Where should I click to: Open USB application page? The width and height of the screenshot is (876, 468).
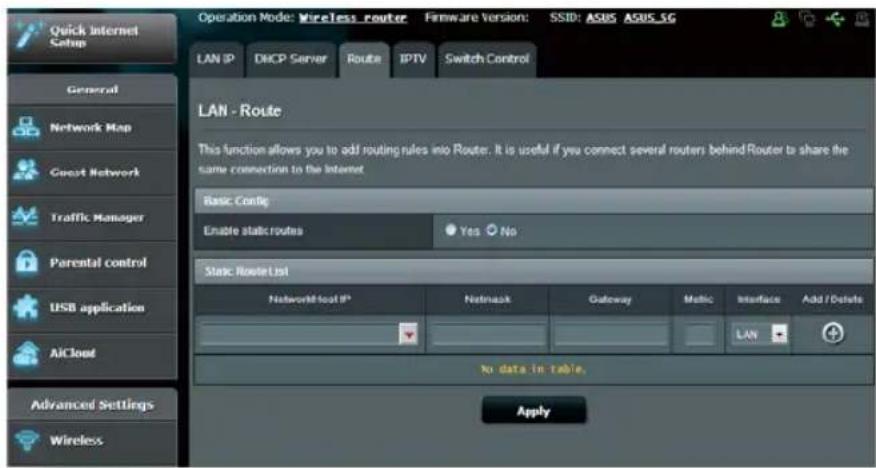(x=93, y=308)
